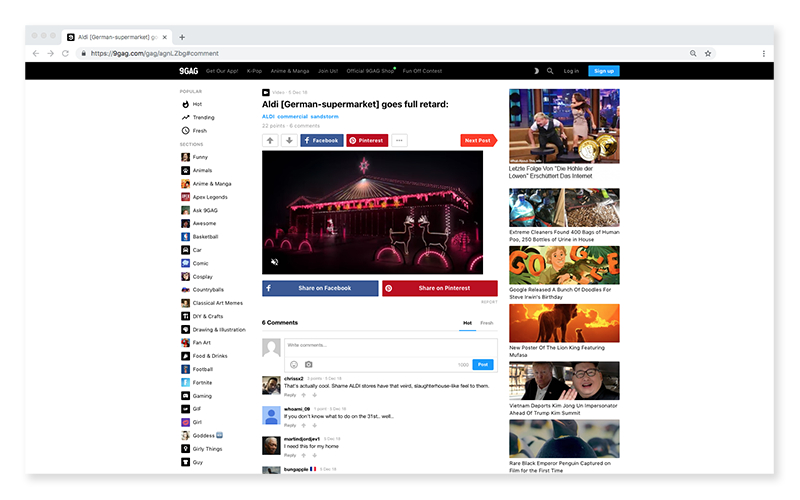
Task: Toggle dark mode with the moon icon
Action: (536, 71)
